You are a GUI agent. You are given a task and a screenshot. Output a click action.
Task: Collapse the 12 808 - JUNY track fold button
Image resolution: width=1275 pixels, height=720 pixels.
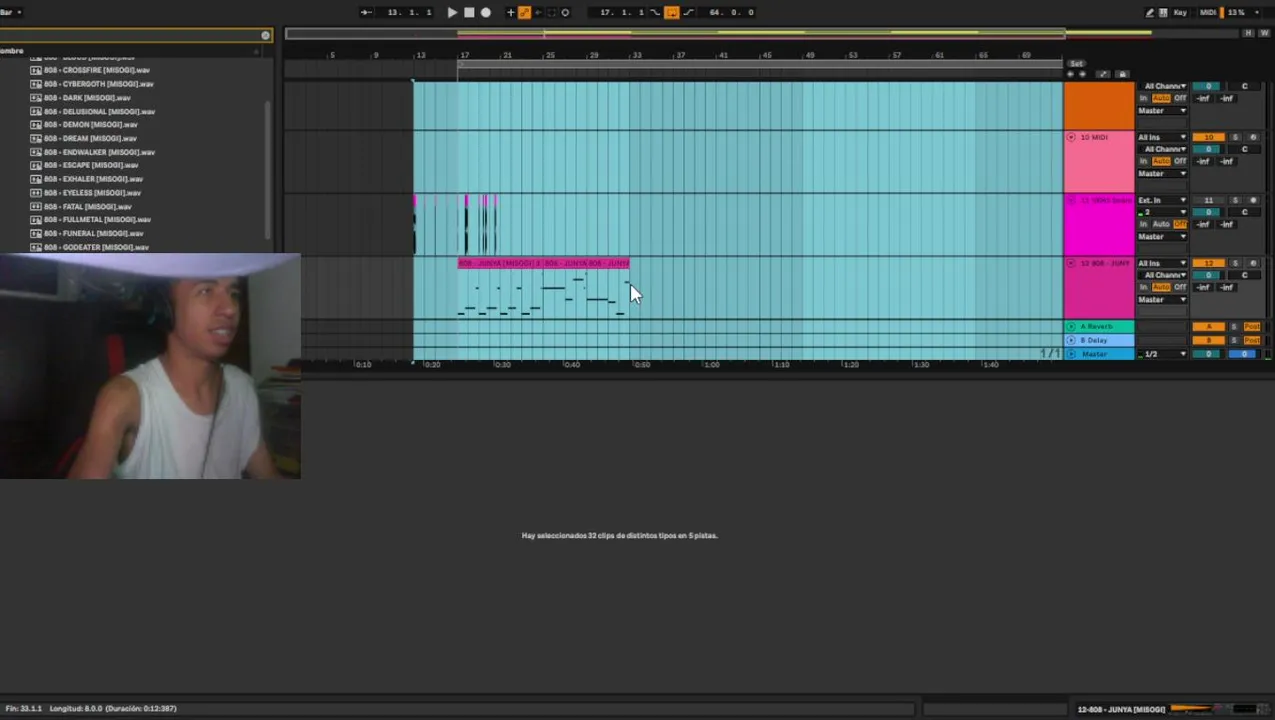coord(1071,263)
